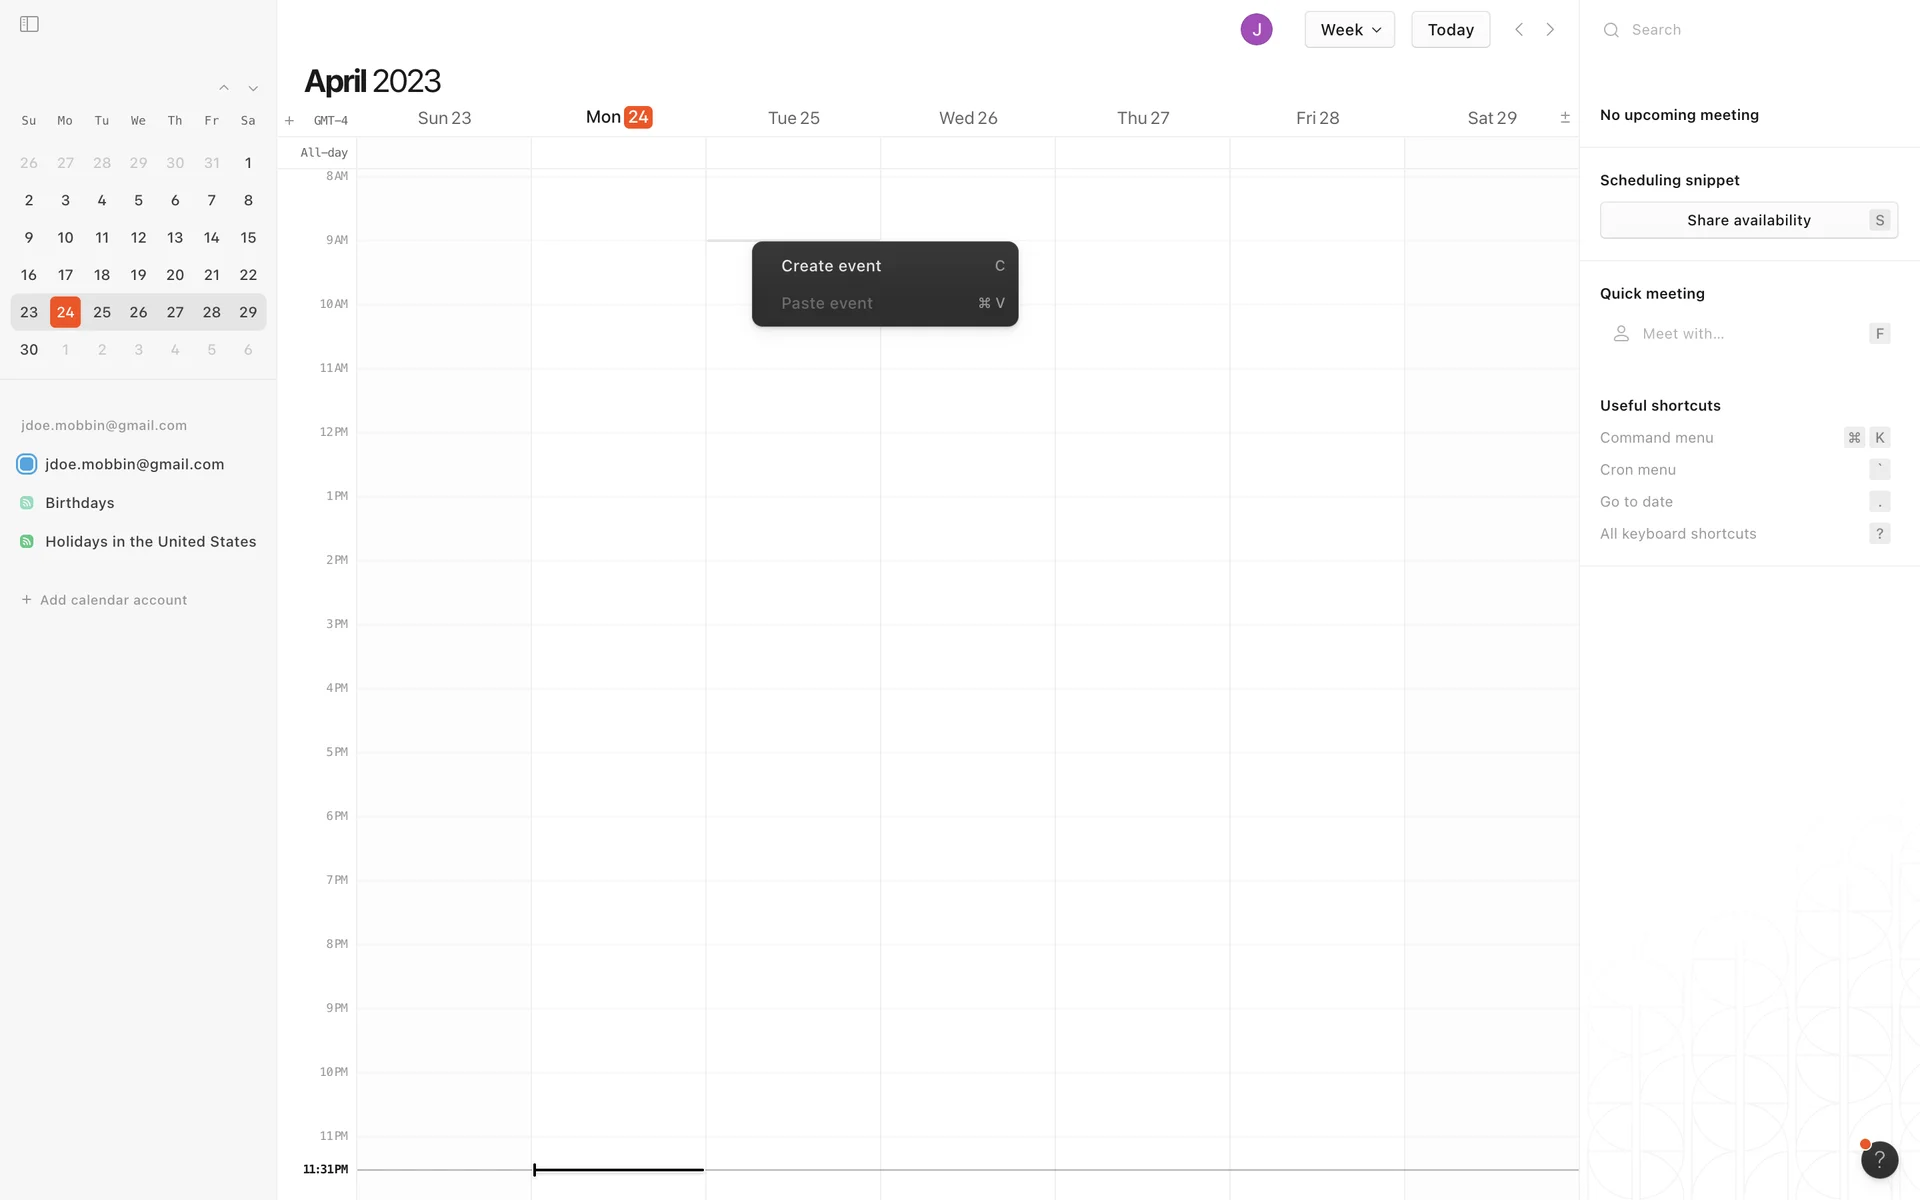This screenshot has width=1920, height=1200.
Task: Open the help question mark button
Action: tap(1879, 1159)
